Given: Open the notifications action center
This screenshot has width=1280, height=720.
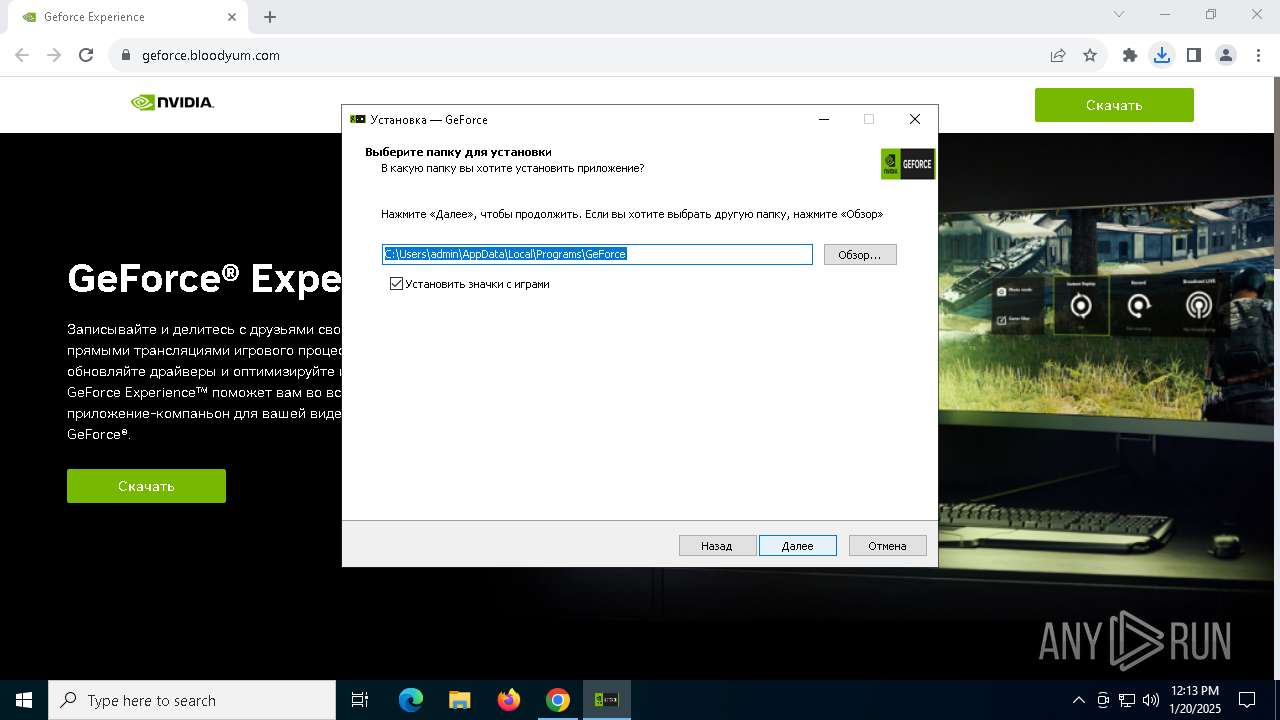Looking at the screenshot, I should [x=1247, y=700].
